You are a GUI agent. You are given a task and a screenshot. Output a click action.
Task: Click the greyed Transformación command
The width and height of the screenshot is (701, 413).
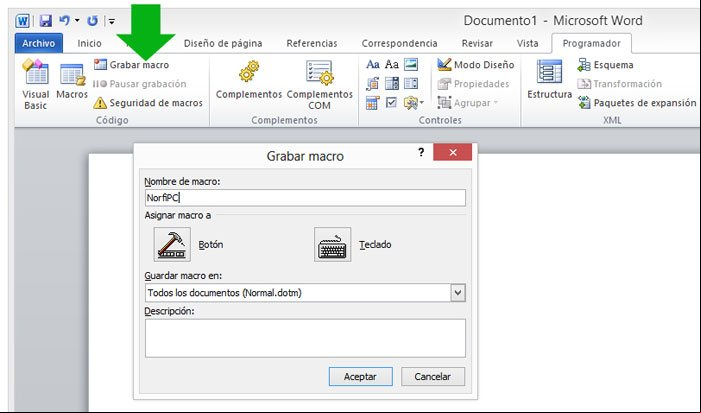[620, 84]
